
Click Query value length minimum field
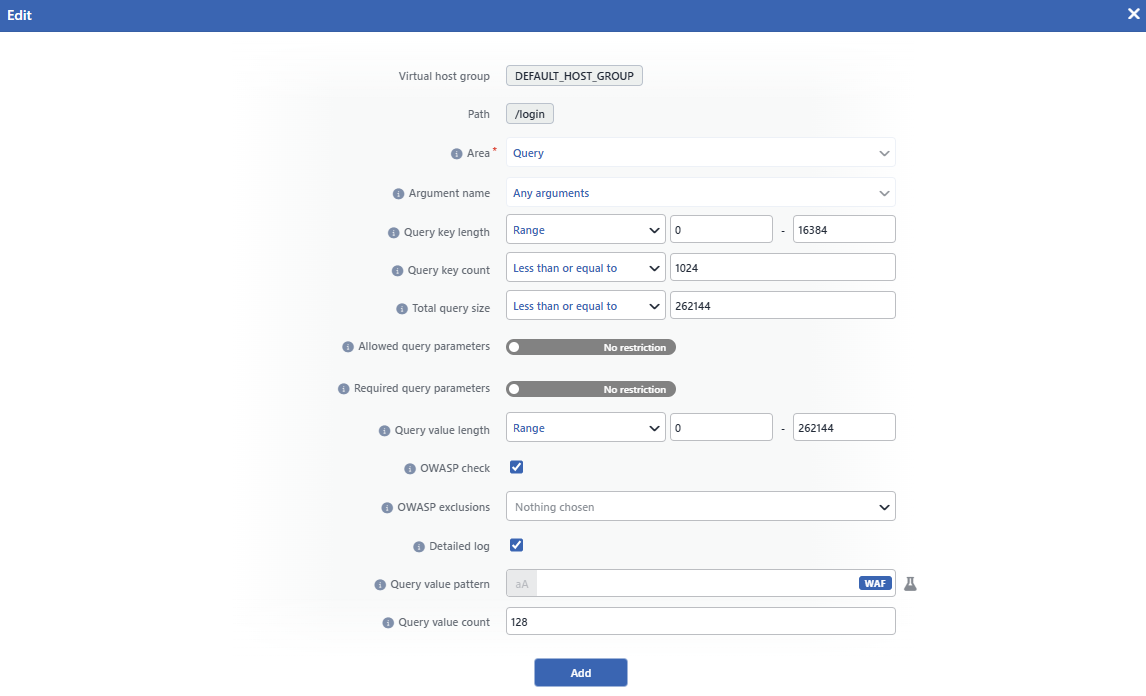tap(721, 428)
